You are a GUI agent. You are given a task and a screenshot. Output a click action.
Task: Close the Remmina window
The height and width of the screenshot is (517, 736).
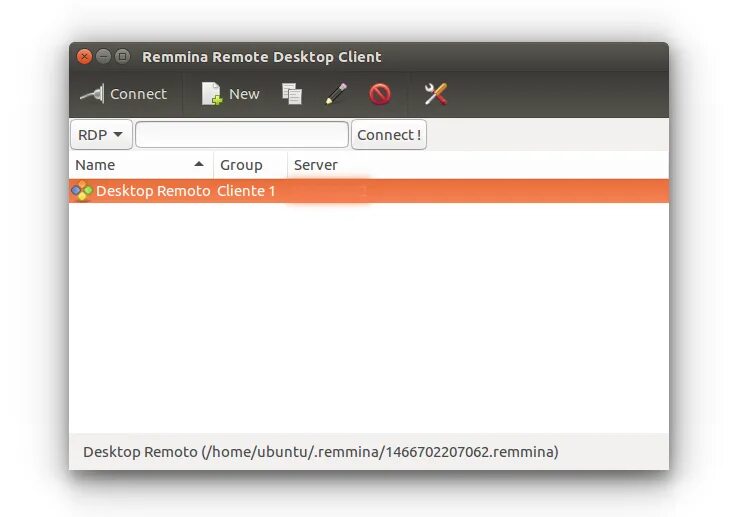[84, 57]
